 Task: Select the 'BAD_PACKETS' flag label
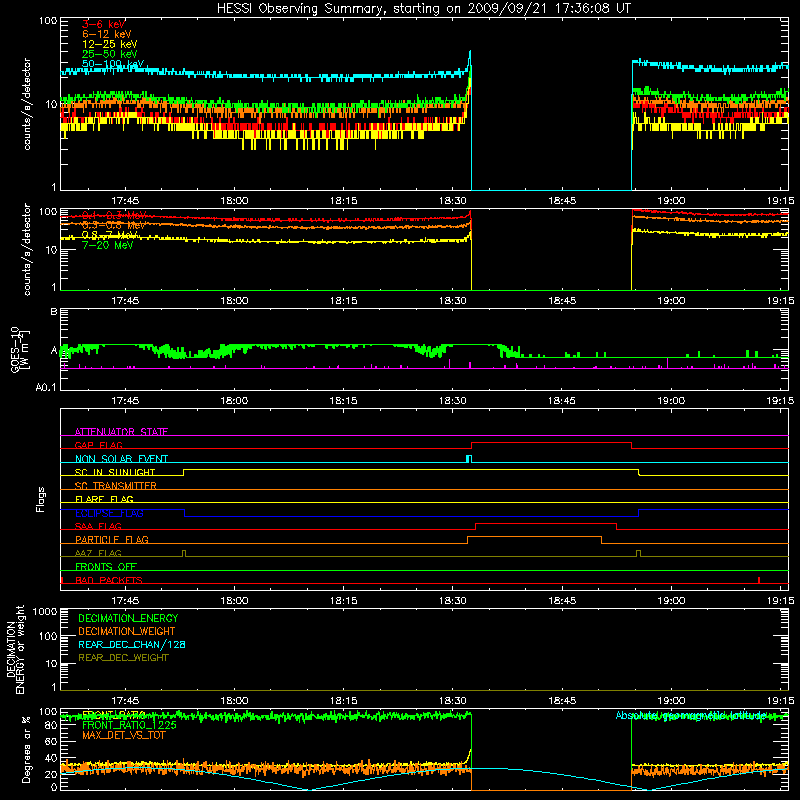pyautogui.click(x=109, y=580)
